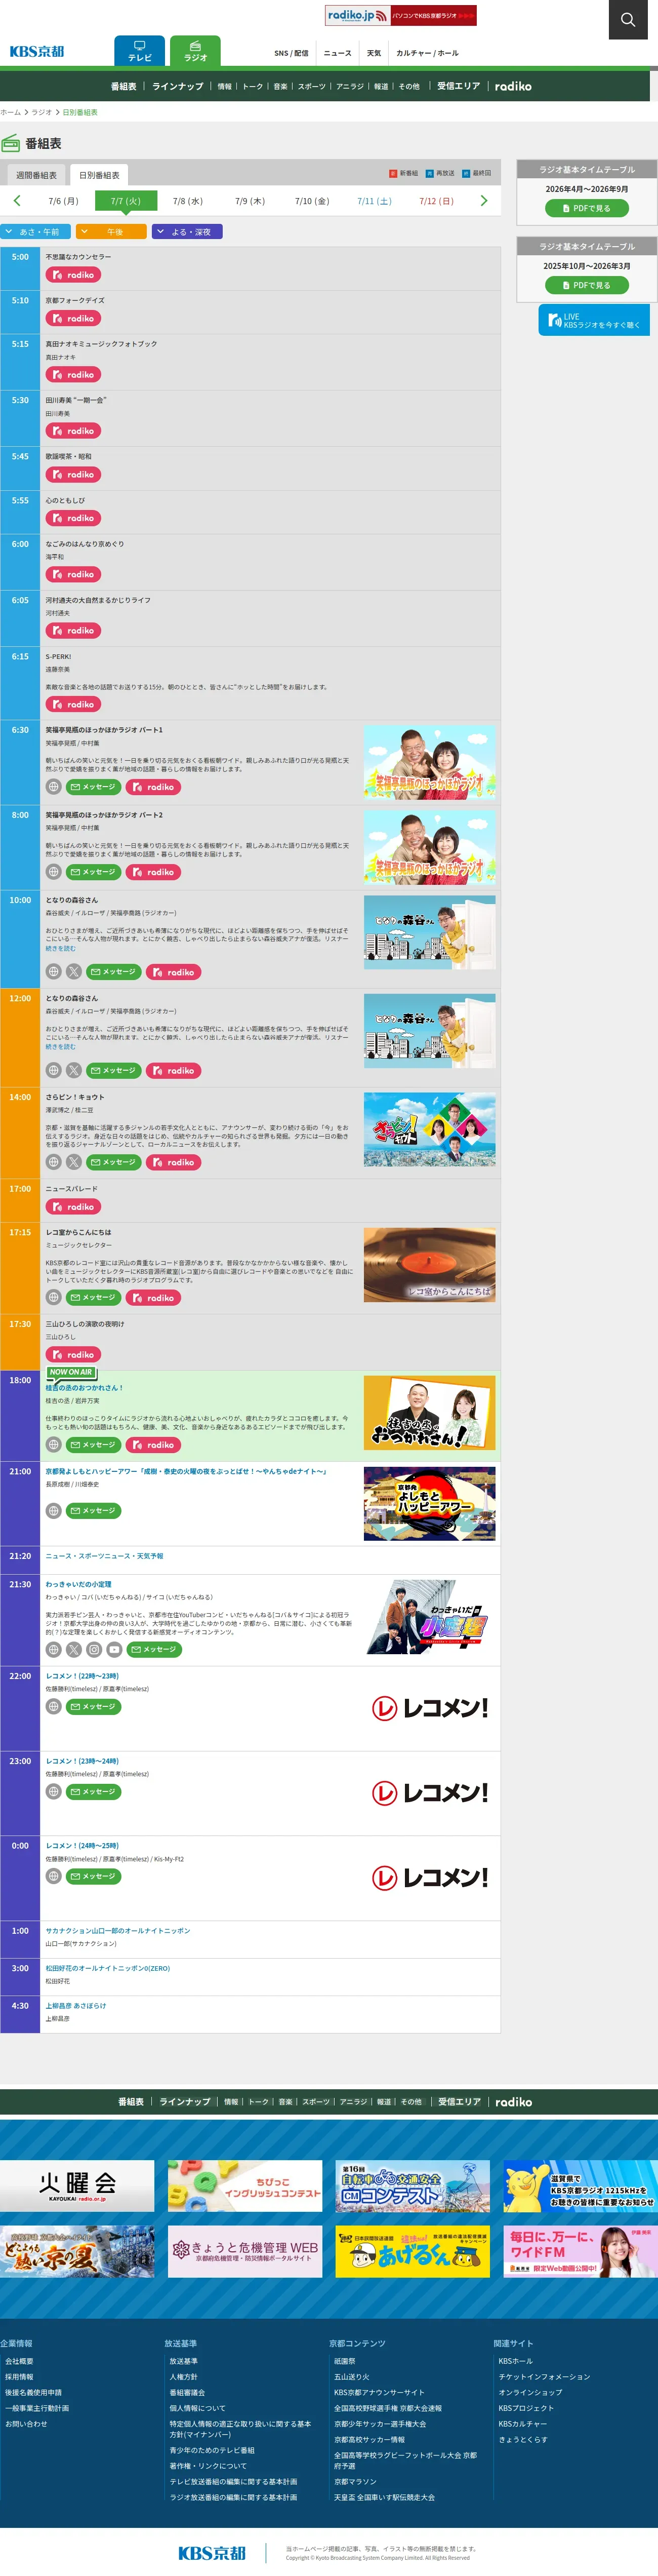Viewport: 658px width, 2576px height.
Task: Open the X icon for わっきゃいだの小定理
Action: click(74, 1649)
